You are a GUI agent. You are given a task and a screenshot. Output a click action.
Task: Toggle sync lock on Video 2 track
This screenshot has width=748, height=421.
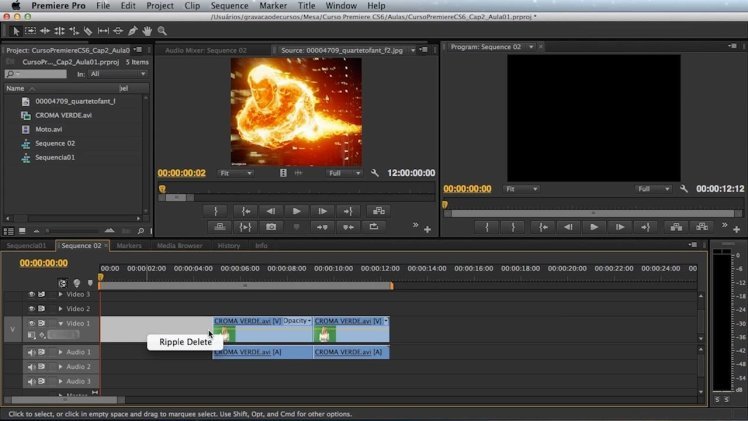pyautogui.click(x=42, y=308)
